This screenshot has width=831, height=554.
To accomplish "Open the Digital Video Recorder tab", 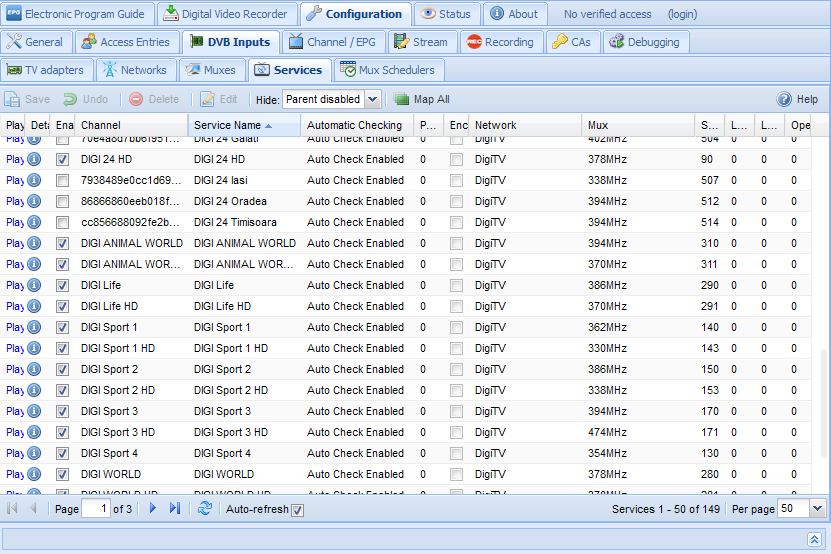I will pyautogui.click(x=226, y=14).
